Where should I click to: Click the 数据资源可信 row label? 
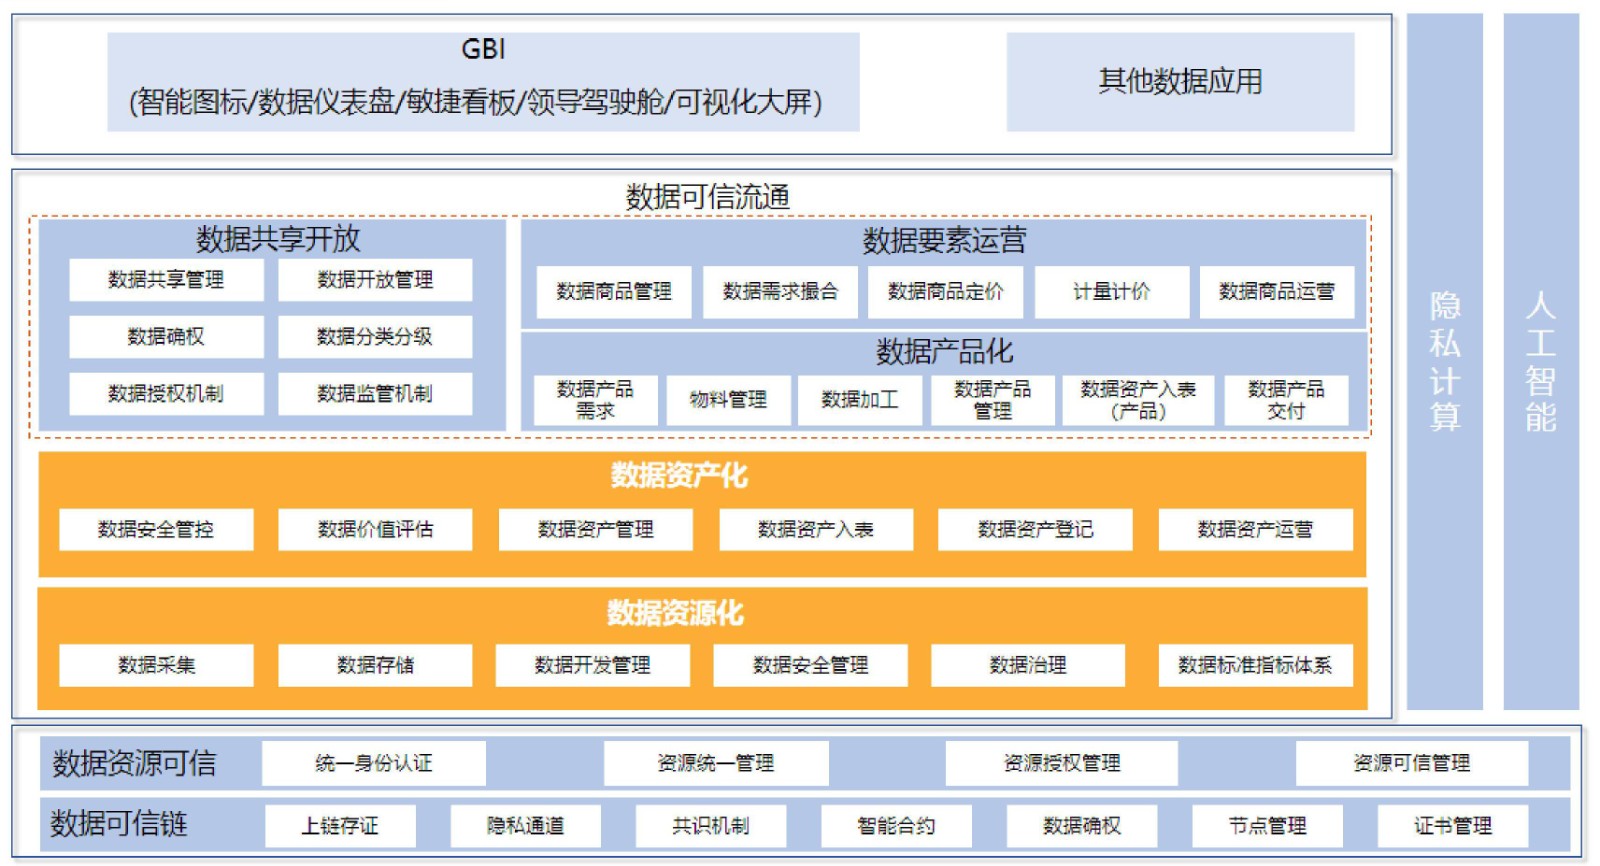(134, 764)
